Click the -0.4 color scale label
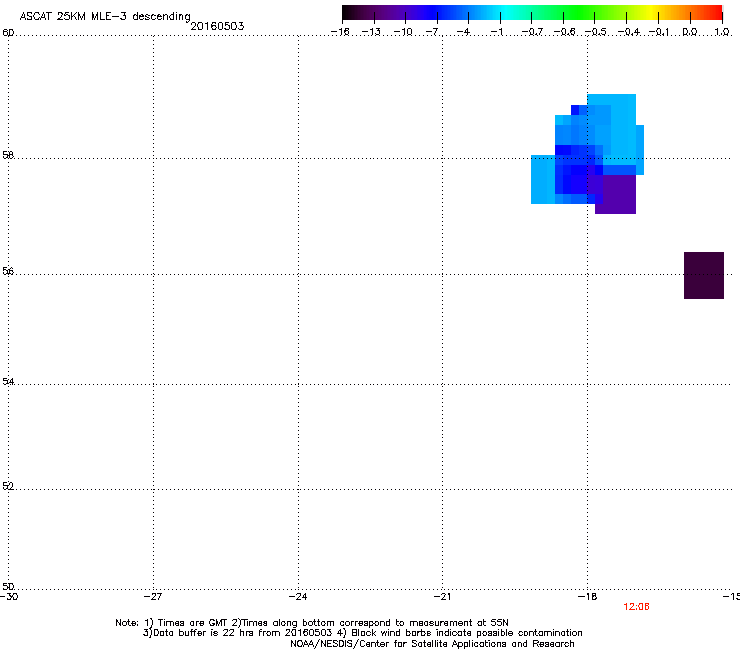740x650 pixels. pos(629,32)
